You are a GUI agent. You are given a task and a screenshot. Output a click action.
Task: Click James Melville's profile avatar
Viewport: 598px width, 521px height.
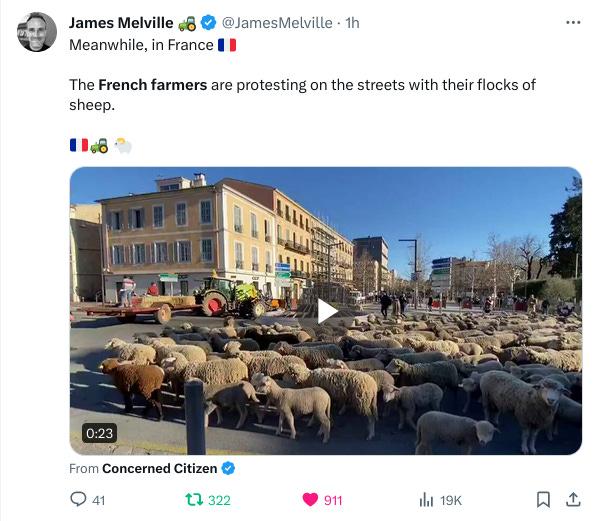(37, 32)
